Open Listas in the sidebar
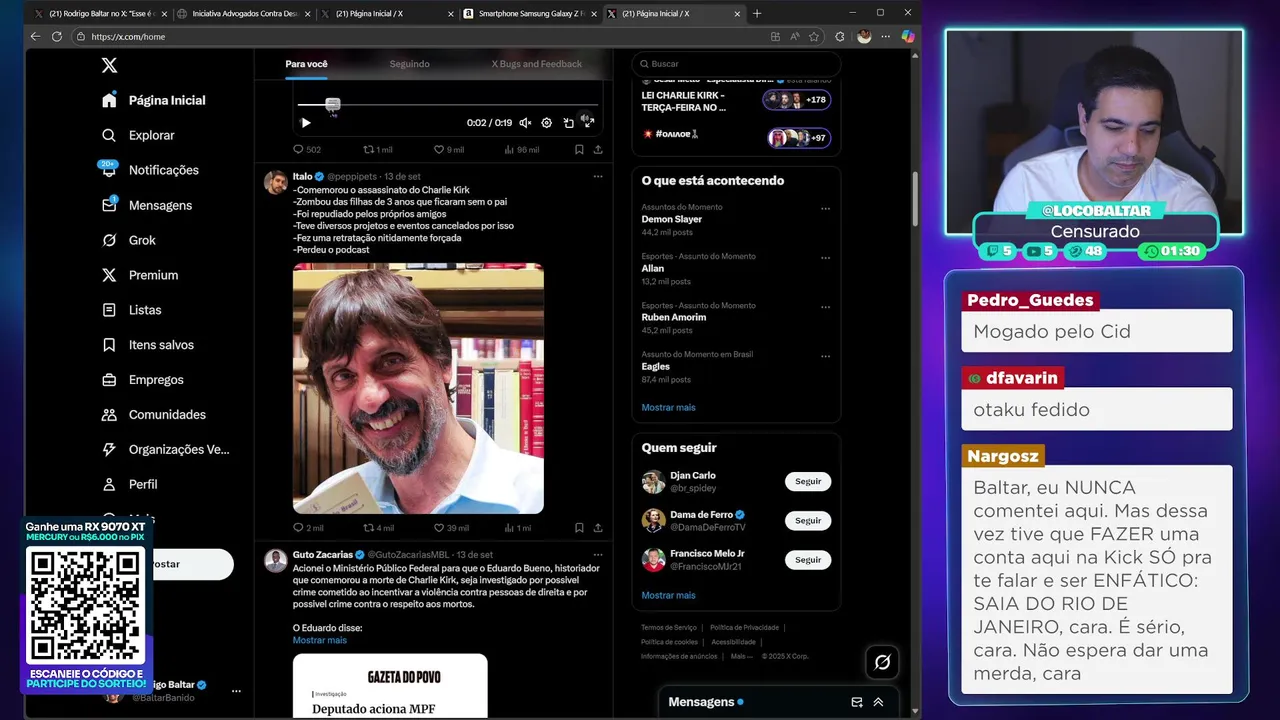Screen dimensions: 1280x720 pyautogui.click(x=131, y=310)
